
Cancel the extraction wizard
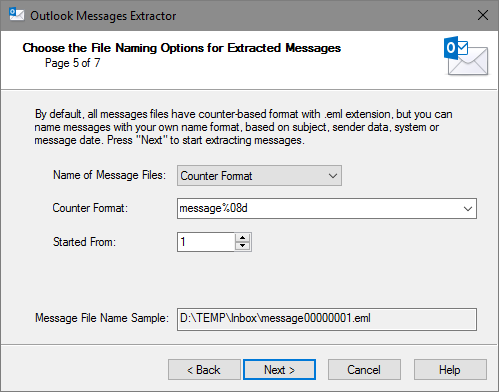point(364,370)
